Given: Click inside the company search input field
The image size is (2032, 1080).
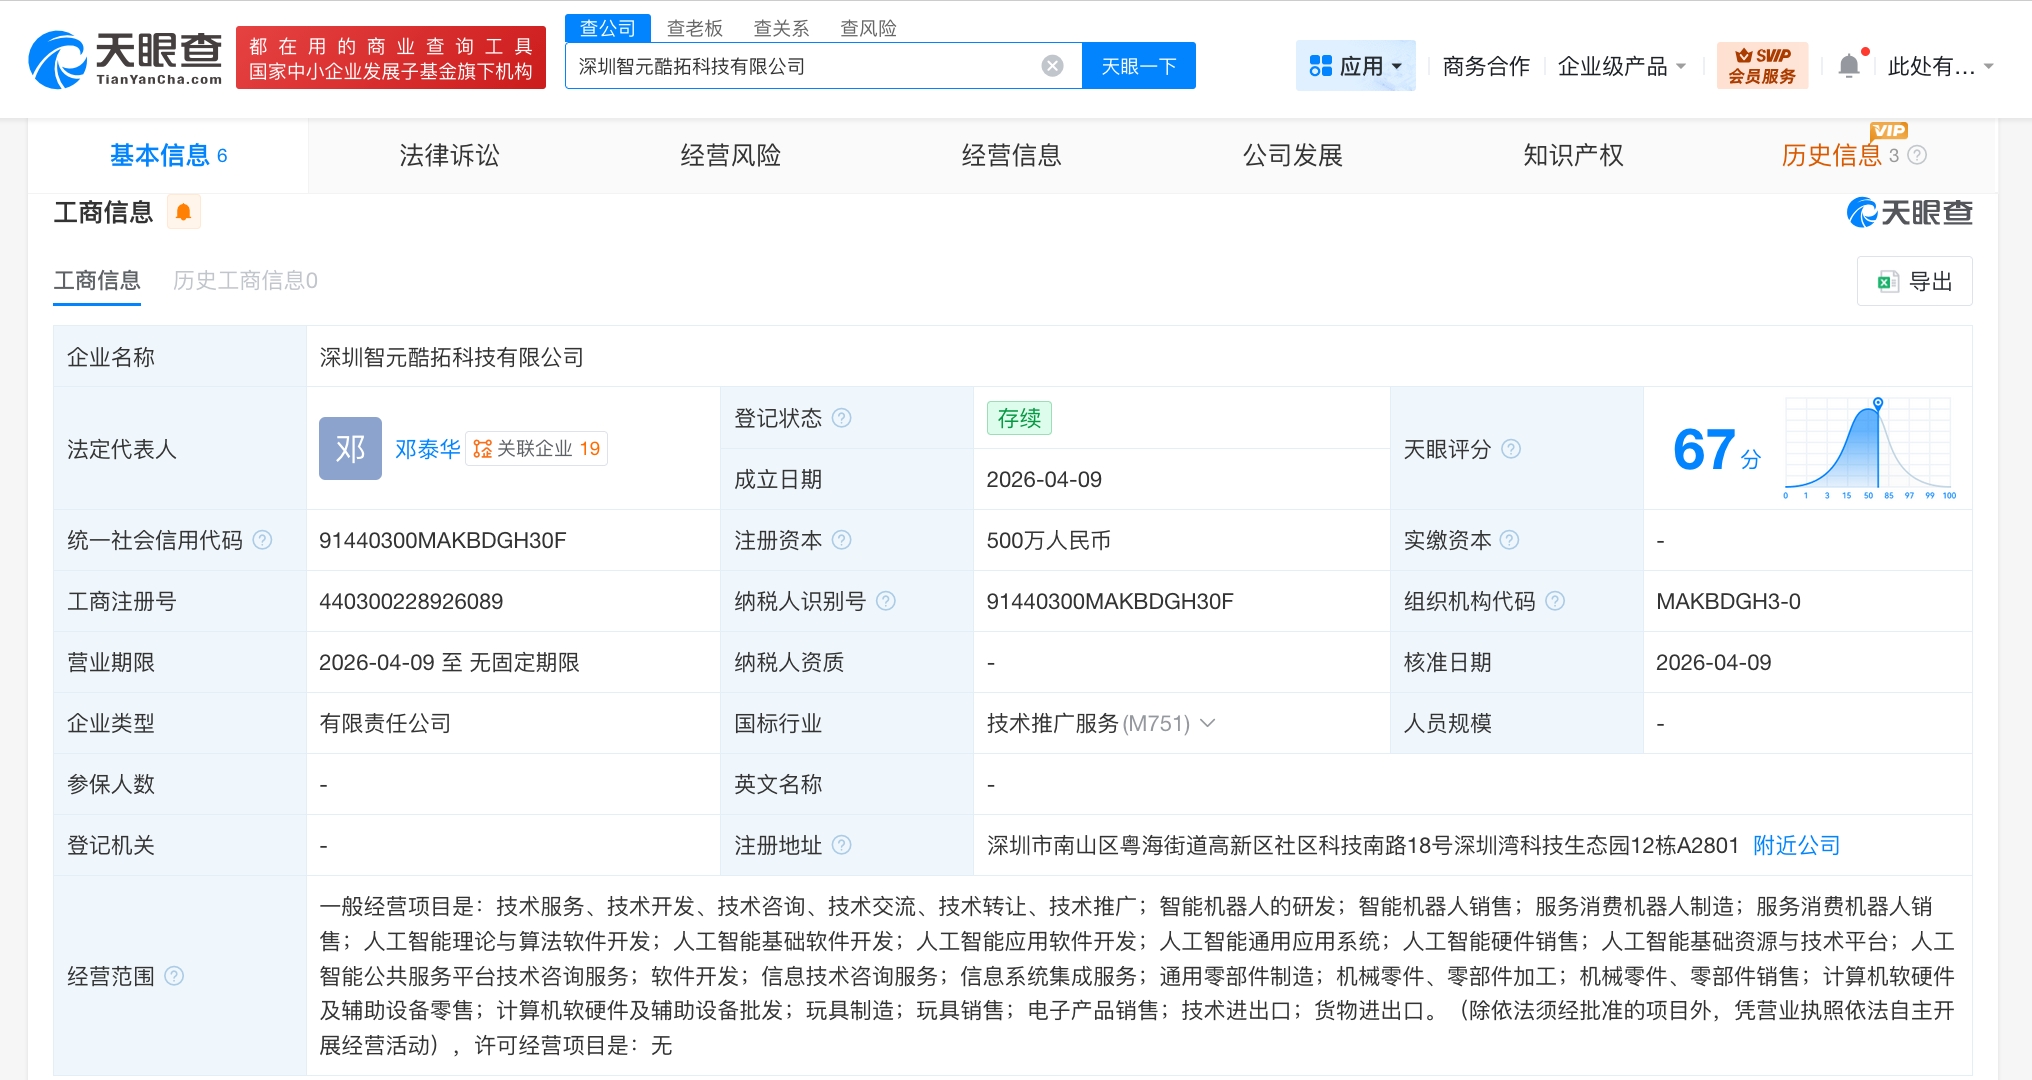Looking at the screenshot, I should (x=800, y=65).
